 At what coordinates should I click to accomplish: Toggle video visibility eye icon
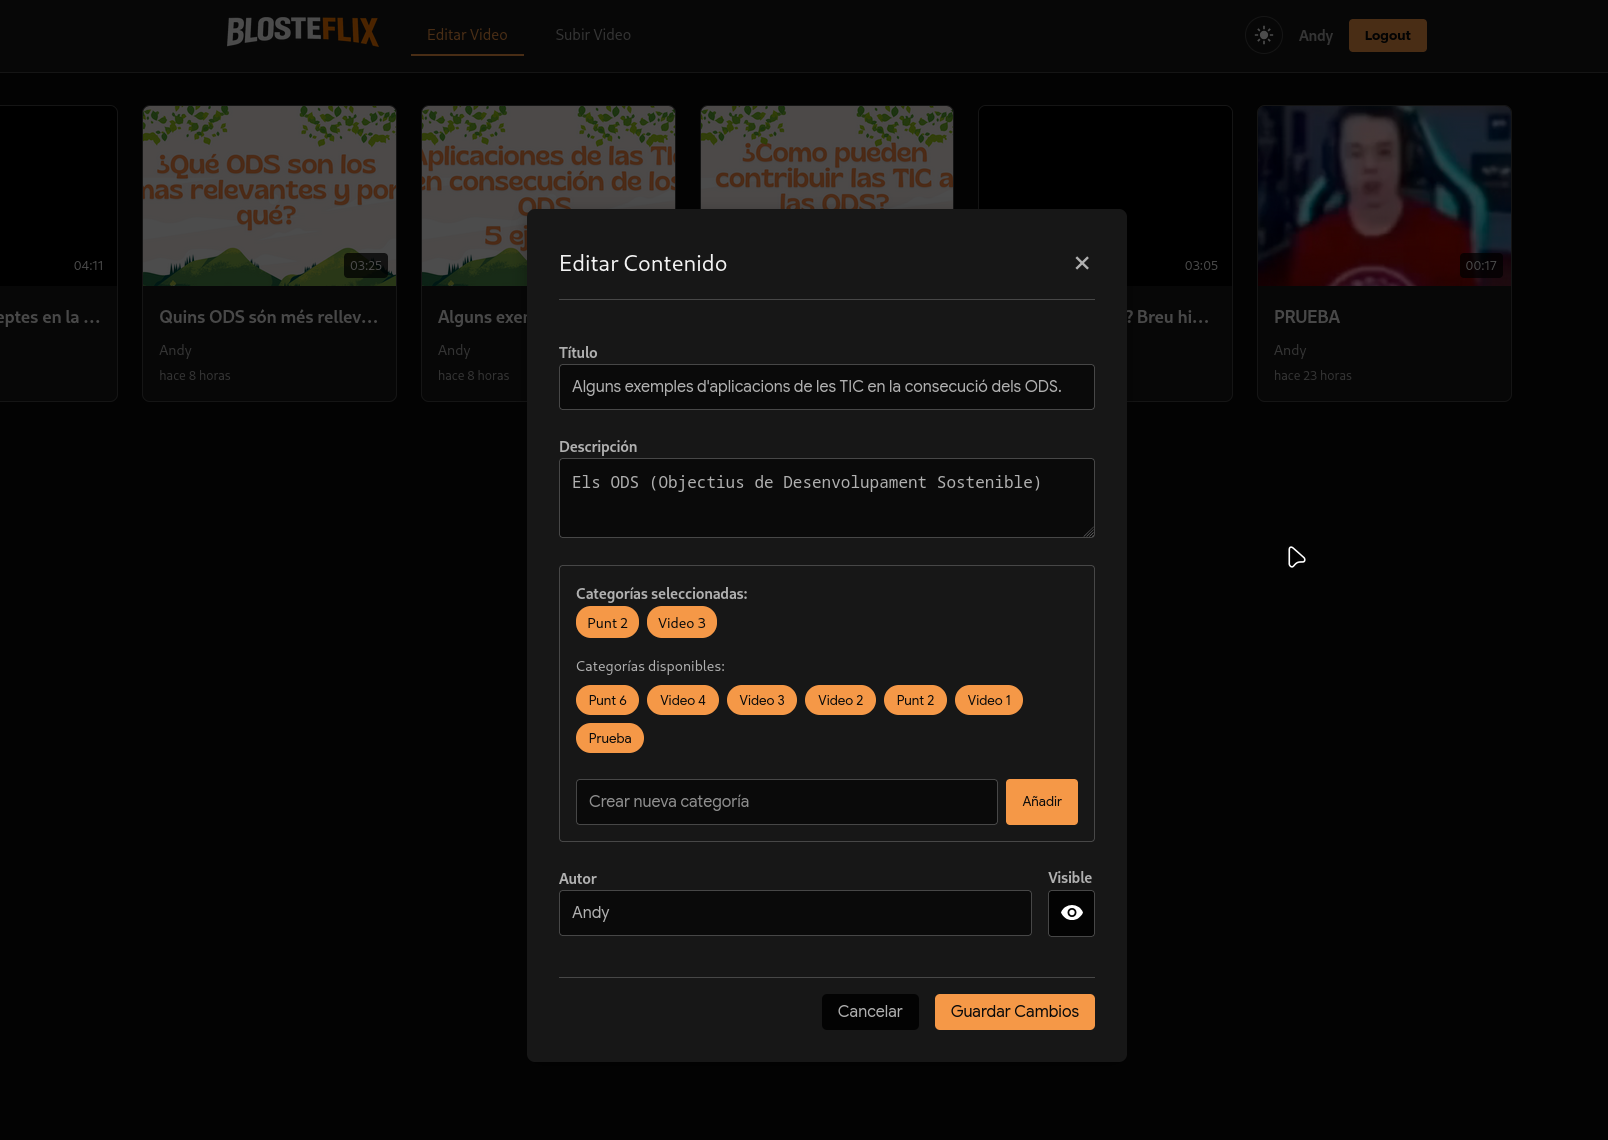(x=1070, y=913)
